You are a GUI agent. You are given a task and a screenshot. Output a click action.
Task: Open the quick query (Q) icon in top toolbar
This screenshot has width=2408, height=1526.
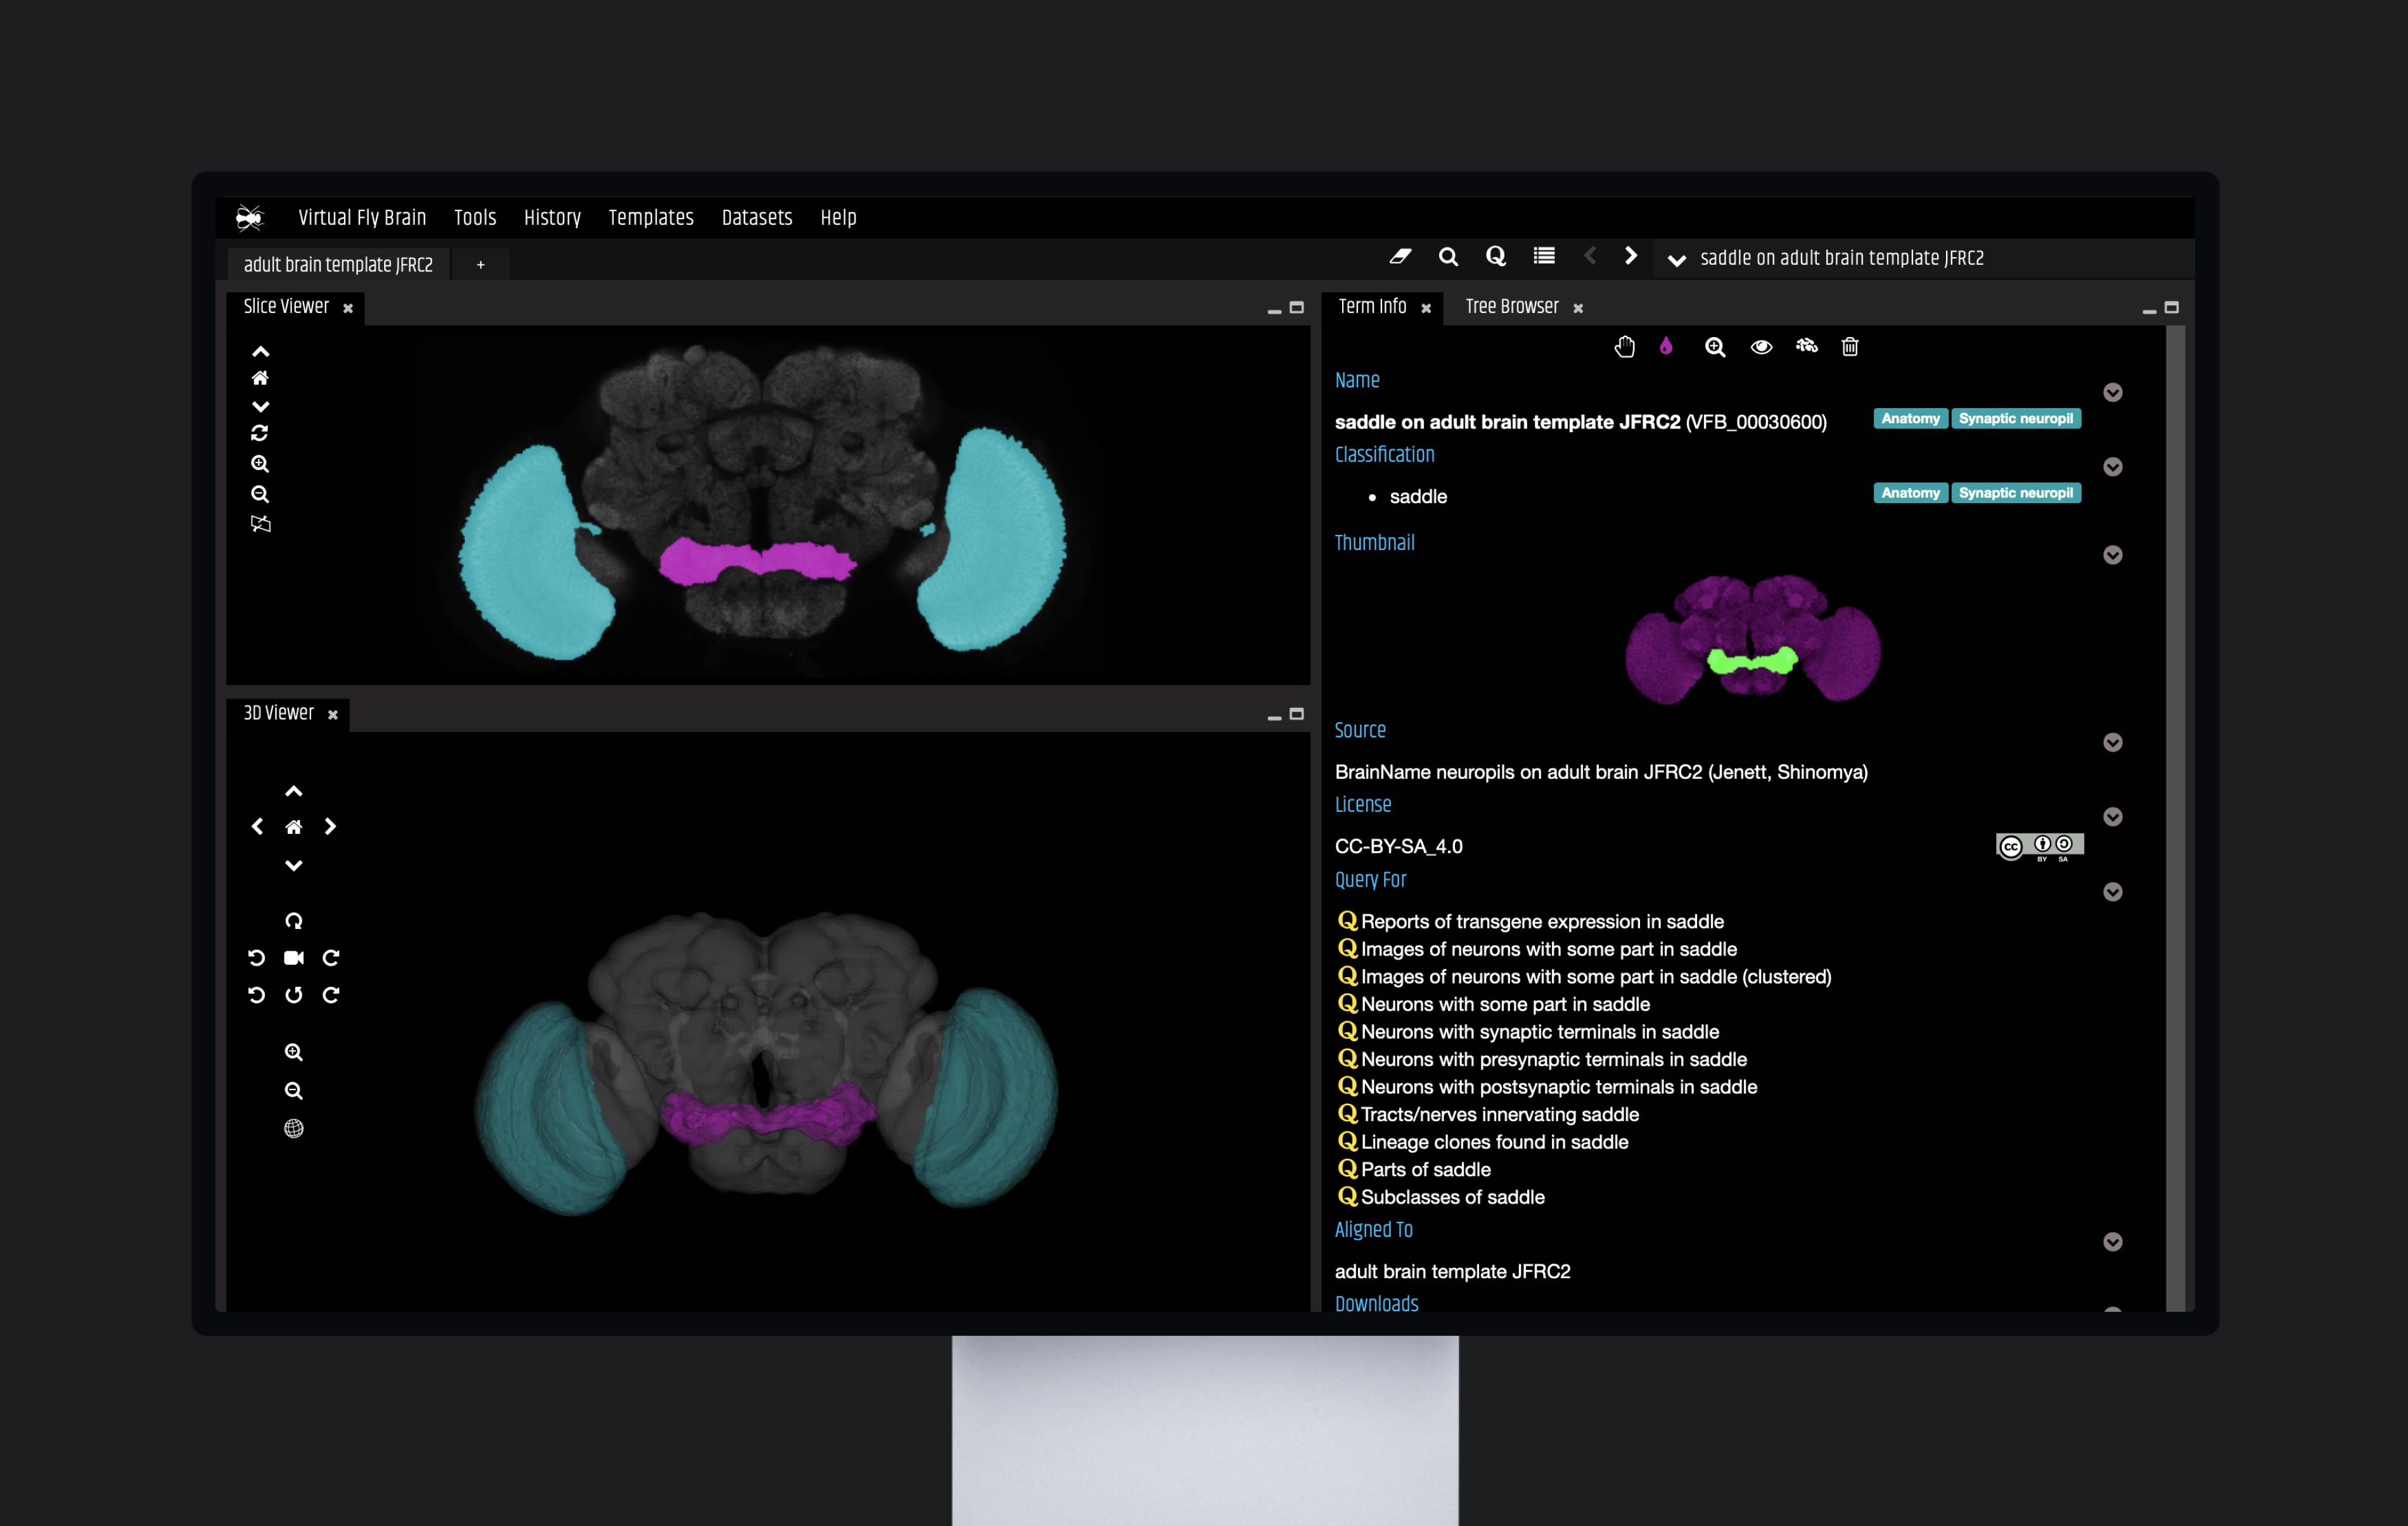pyautogui.click(x=1495, y=256)
